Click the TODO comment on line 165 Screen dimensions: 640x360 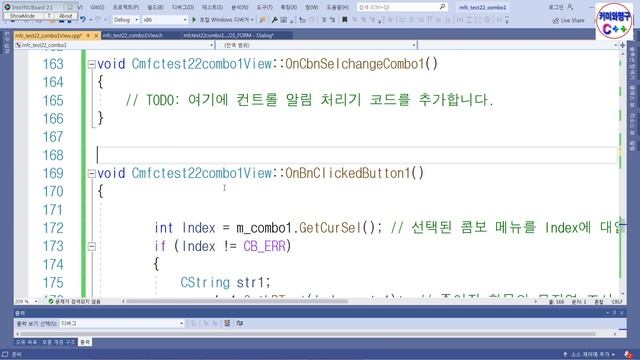tap(310, 100)
